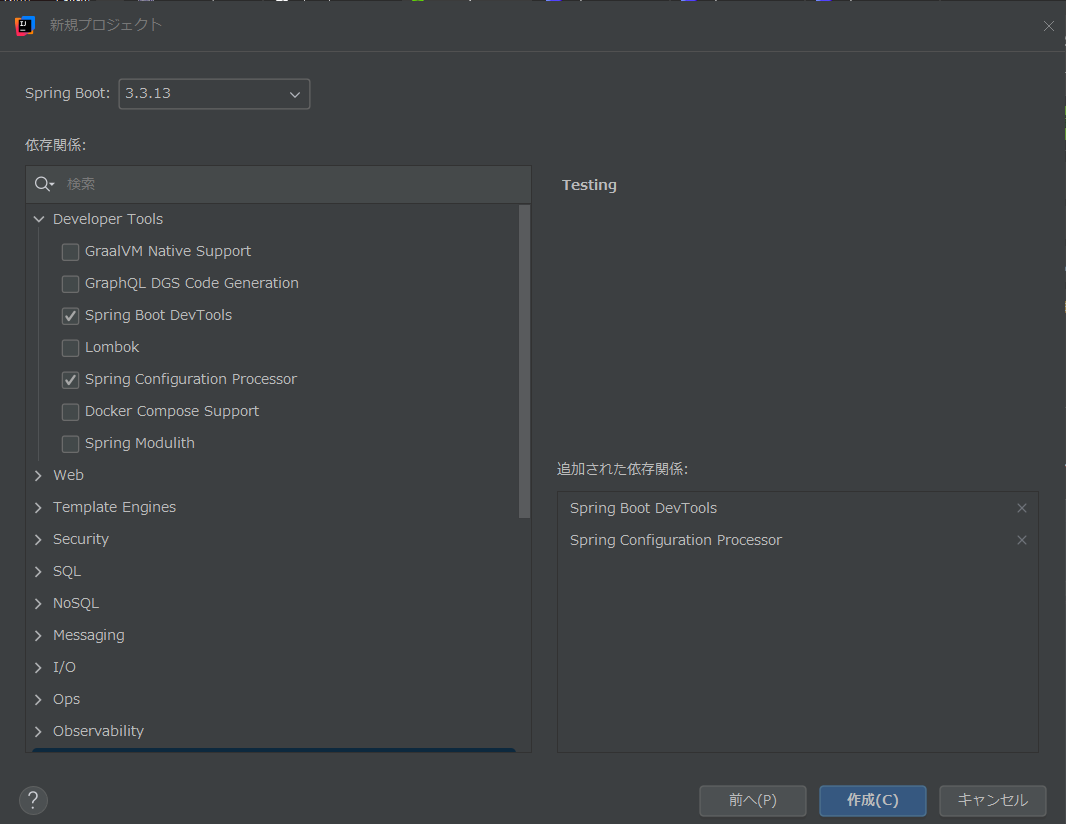Expand the I/O category
The width and height of the screenshot is (1066, 824).
(x=39, y=667)
